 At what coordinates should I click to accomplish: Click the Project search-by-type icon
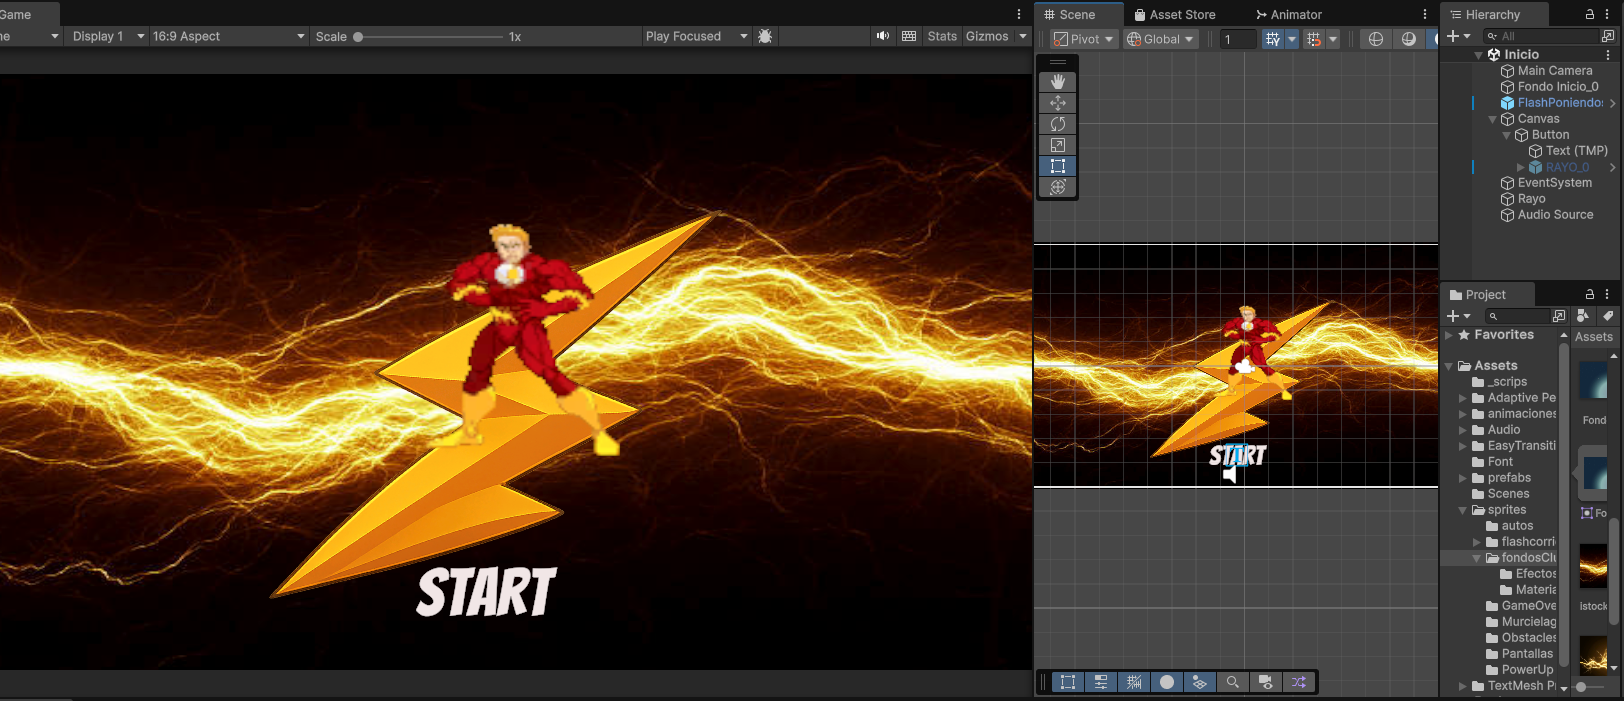tap(1583, 315)
